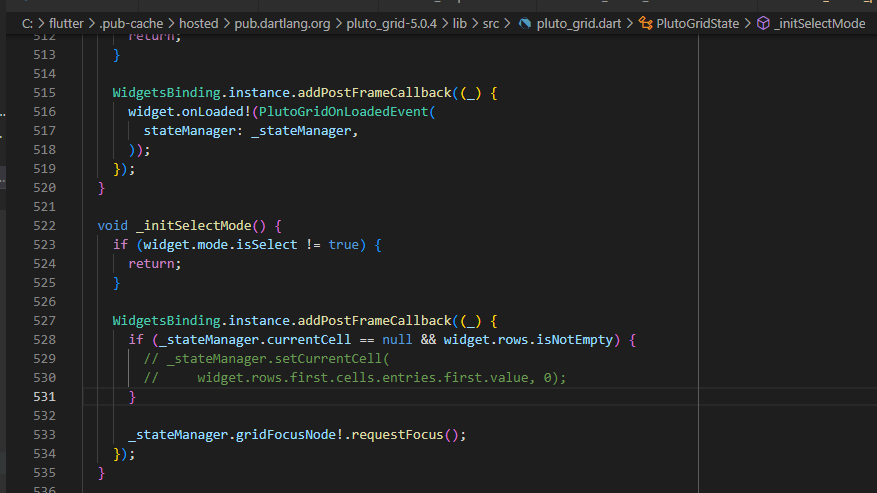Open the C: breadcrumb segment
Image resolution: width=877 pixels, height=493 pixels.
(27, 24)
